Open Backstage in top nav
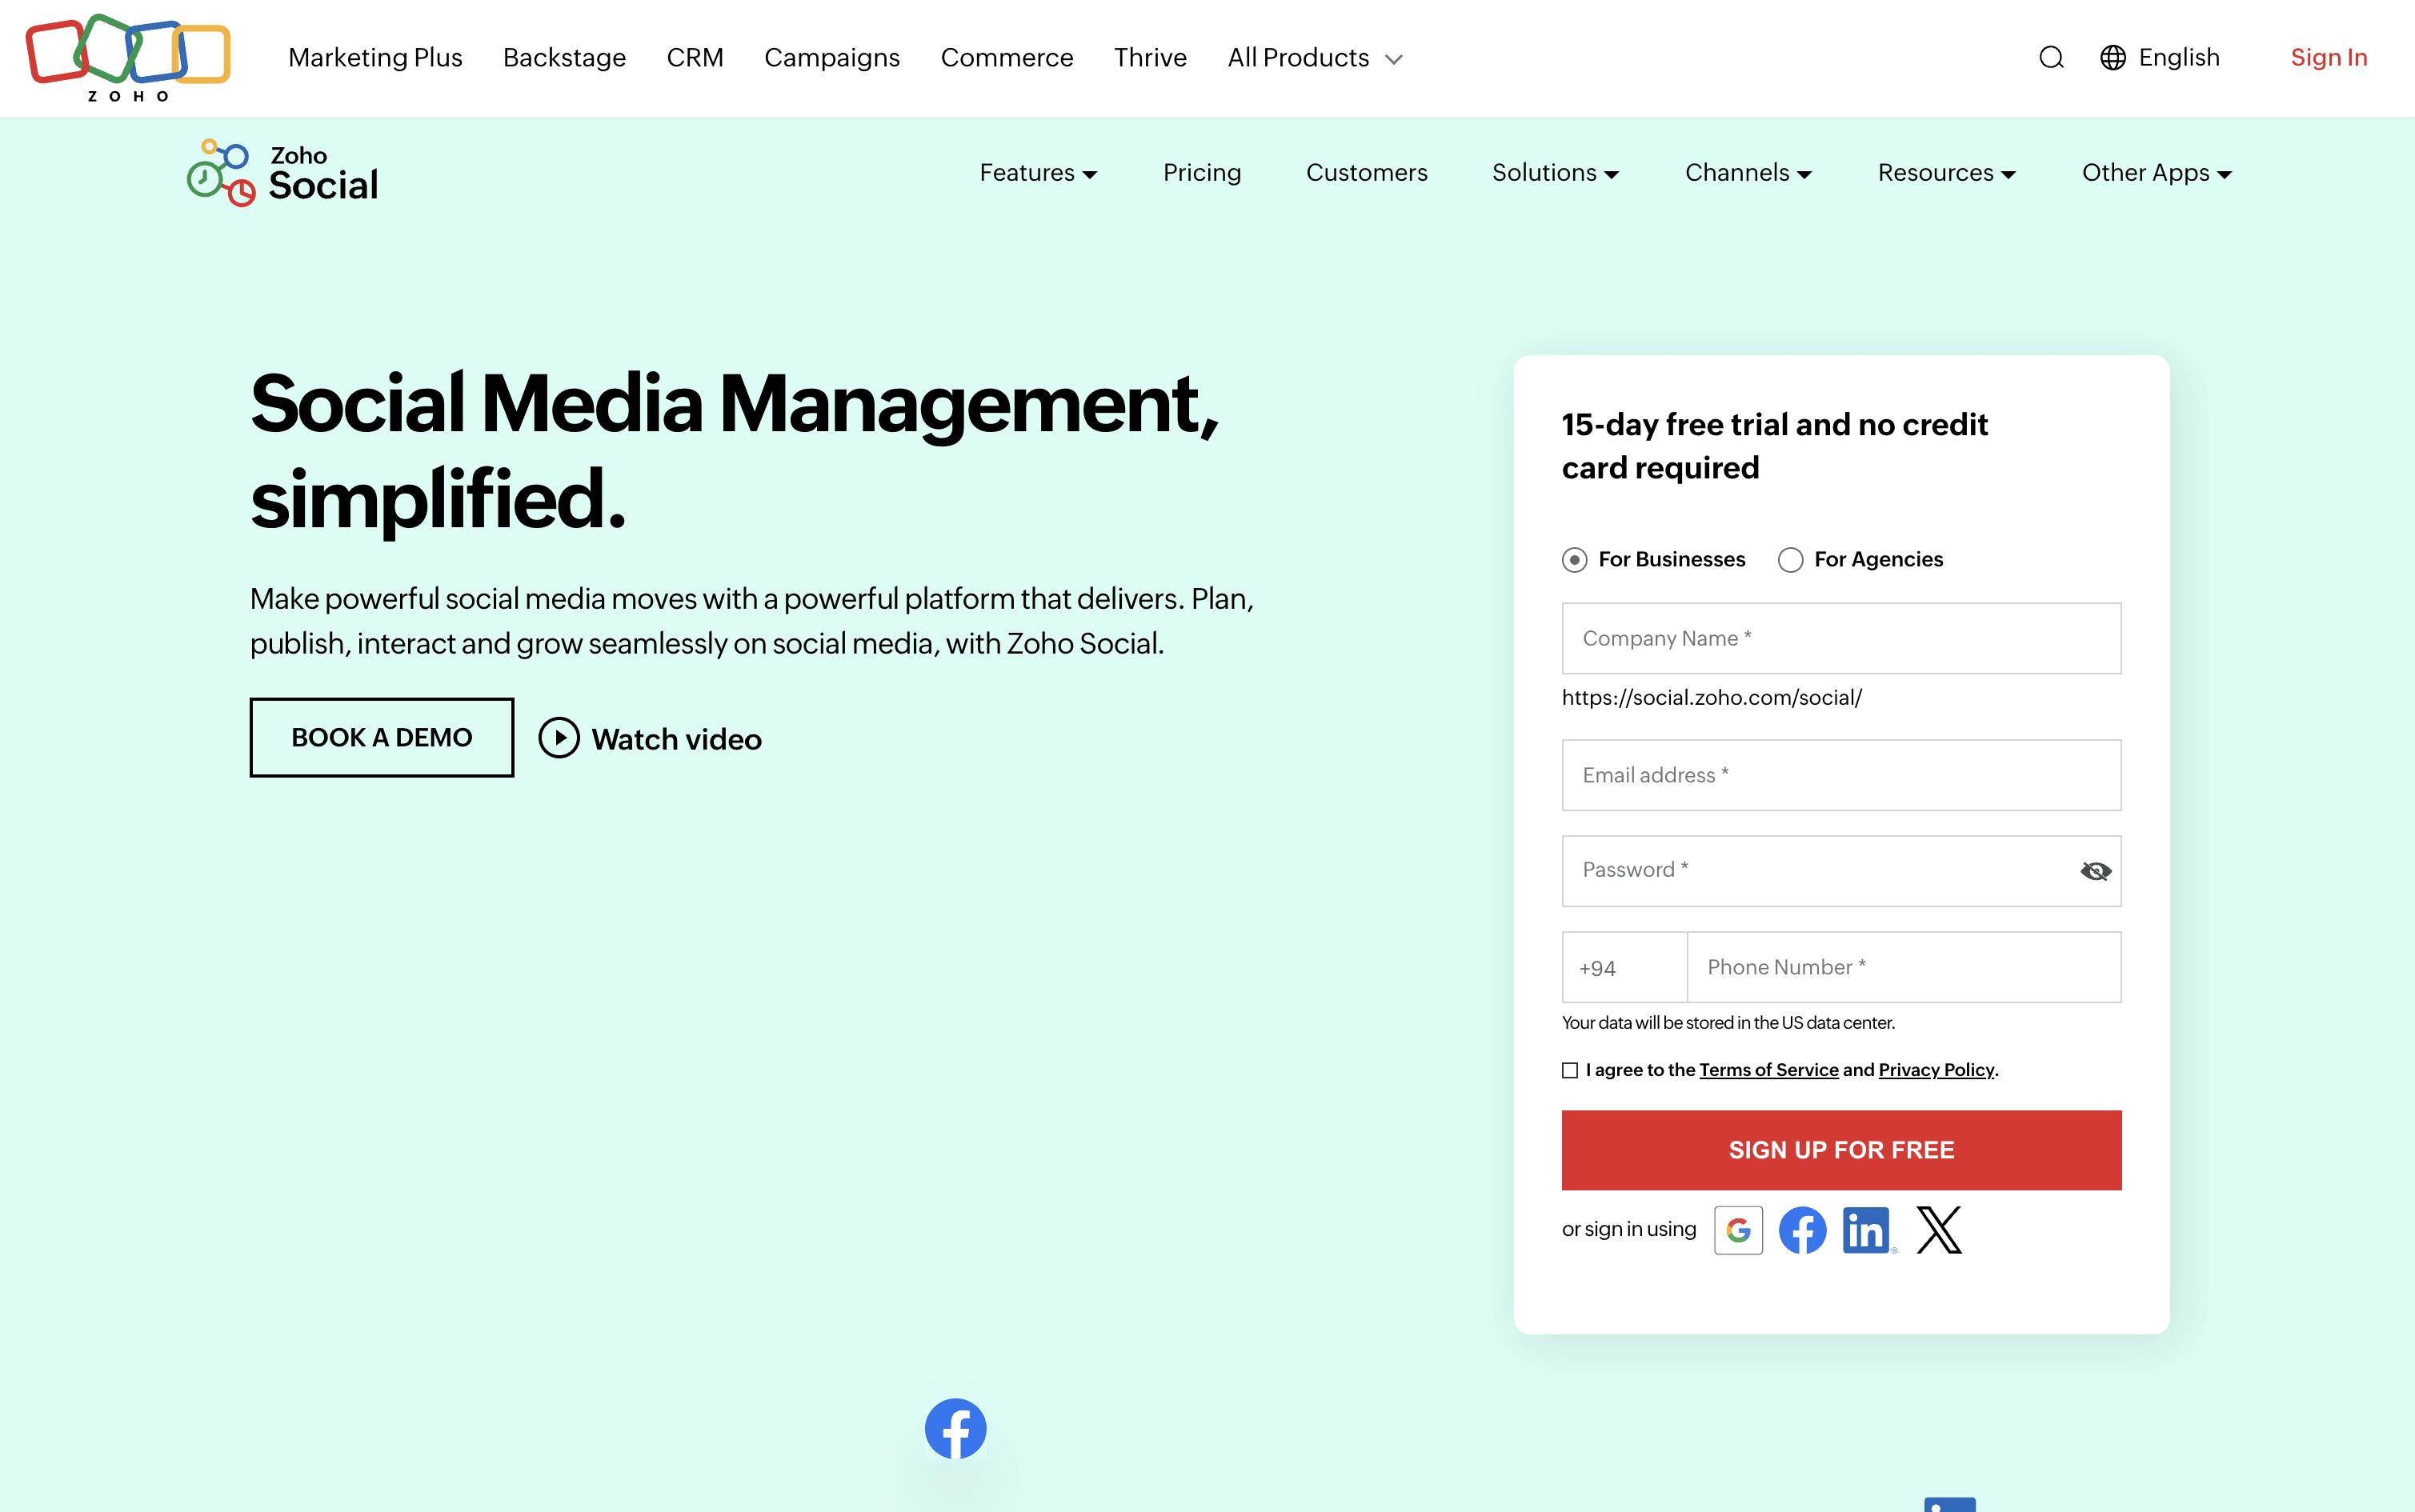The height and width of the screenshot is (1512, 2415). click(x=564, y=58)
